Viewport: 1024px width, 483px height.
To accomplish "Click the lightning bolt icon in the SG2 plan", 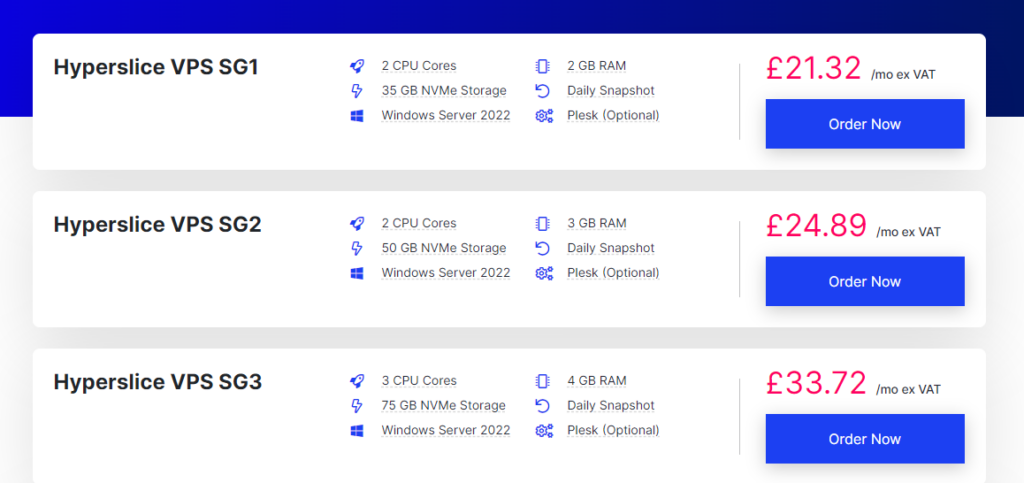I will coord(357,248).
